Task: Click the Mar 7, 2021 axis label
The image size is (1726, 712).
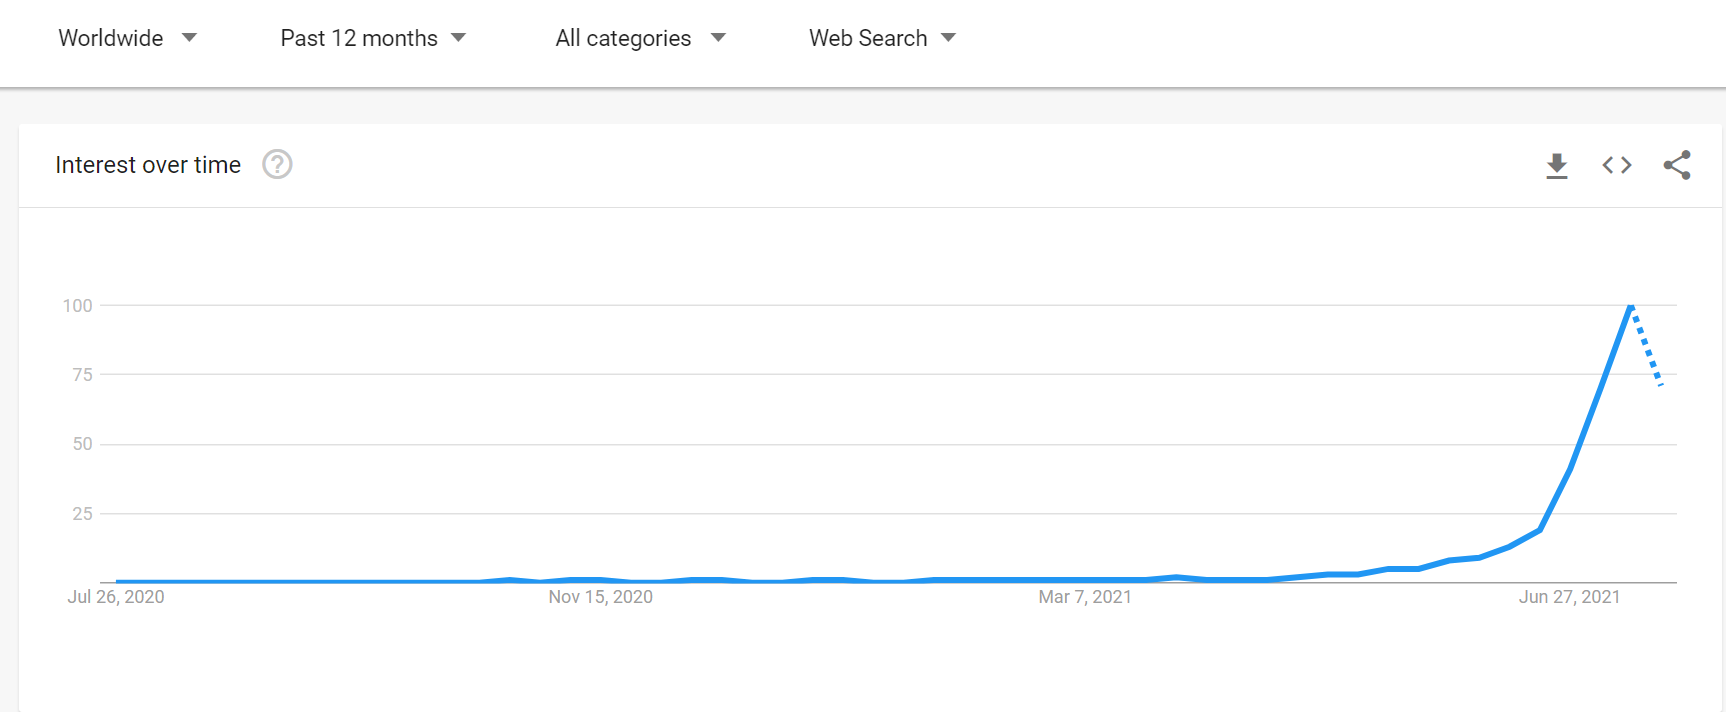Action: pyautogui.click(x=1085, y=597)
